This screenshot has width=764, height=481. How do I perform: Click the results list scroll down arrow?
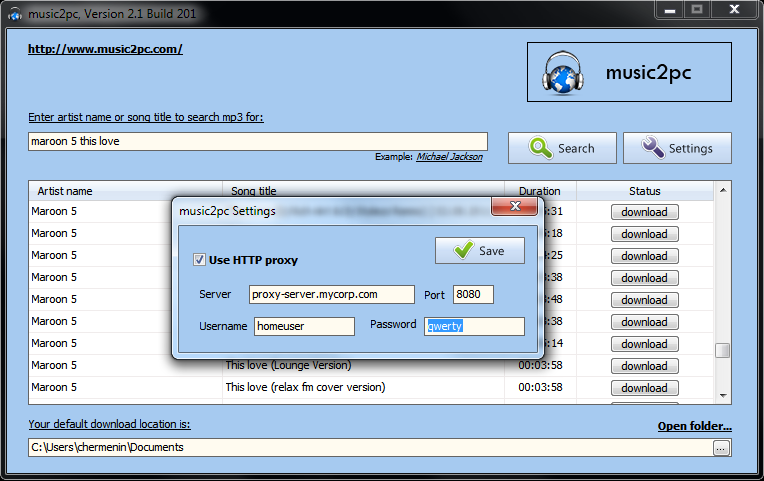coord(723,396)
